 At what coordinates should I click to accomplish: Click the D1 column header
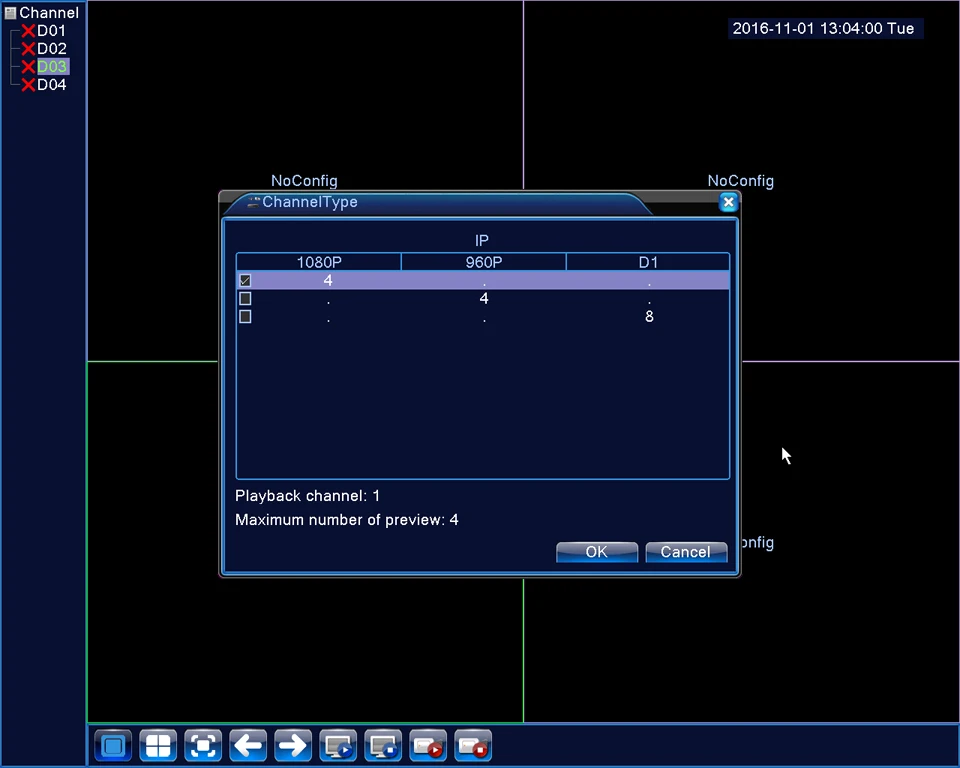pyautogui.click(x=648, y=262)
